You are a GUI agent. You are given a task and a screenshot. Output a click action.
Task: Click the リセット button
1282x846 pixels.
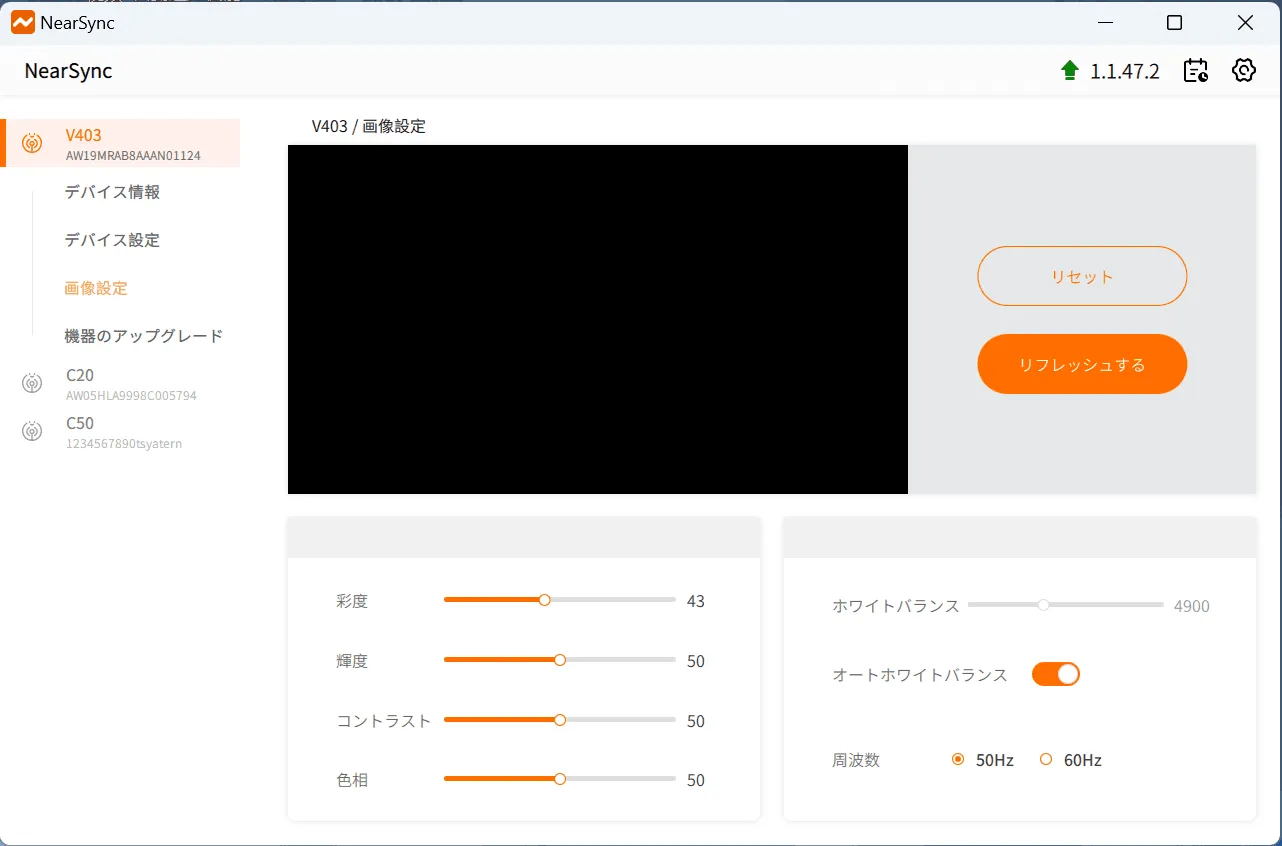point(1082,276)
